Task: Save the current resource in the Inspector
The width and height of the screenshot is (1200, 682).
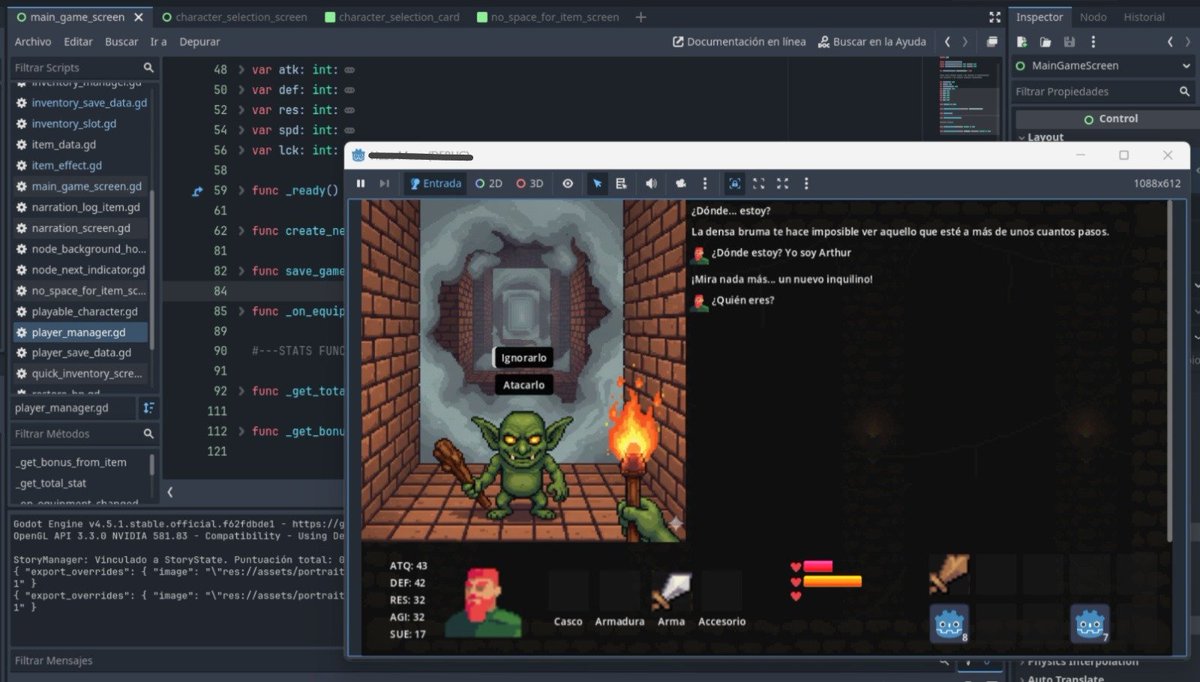Action: point(1068,42)
